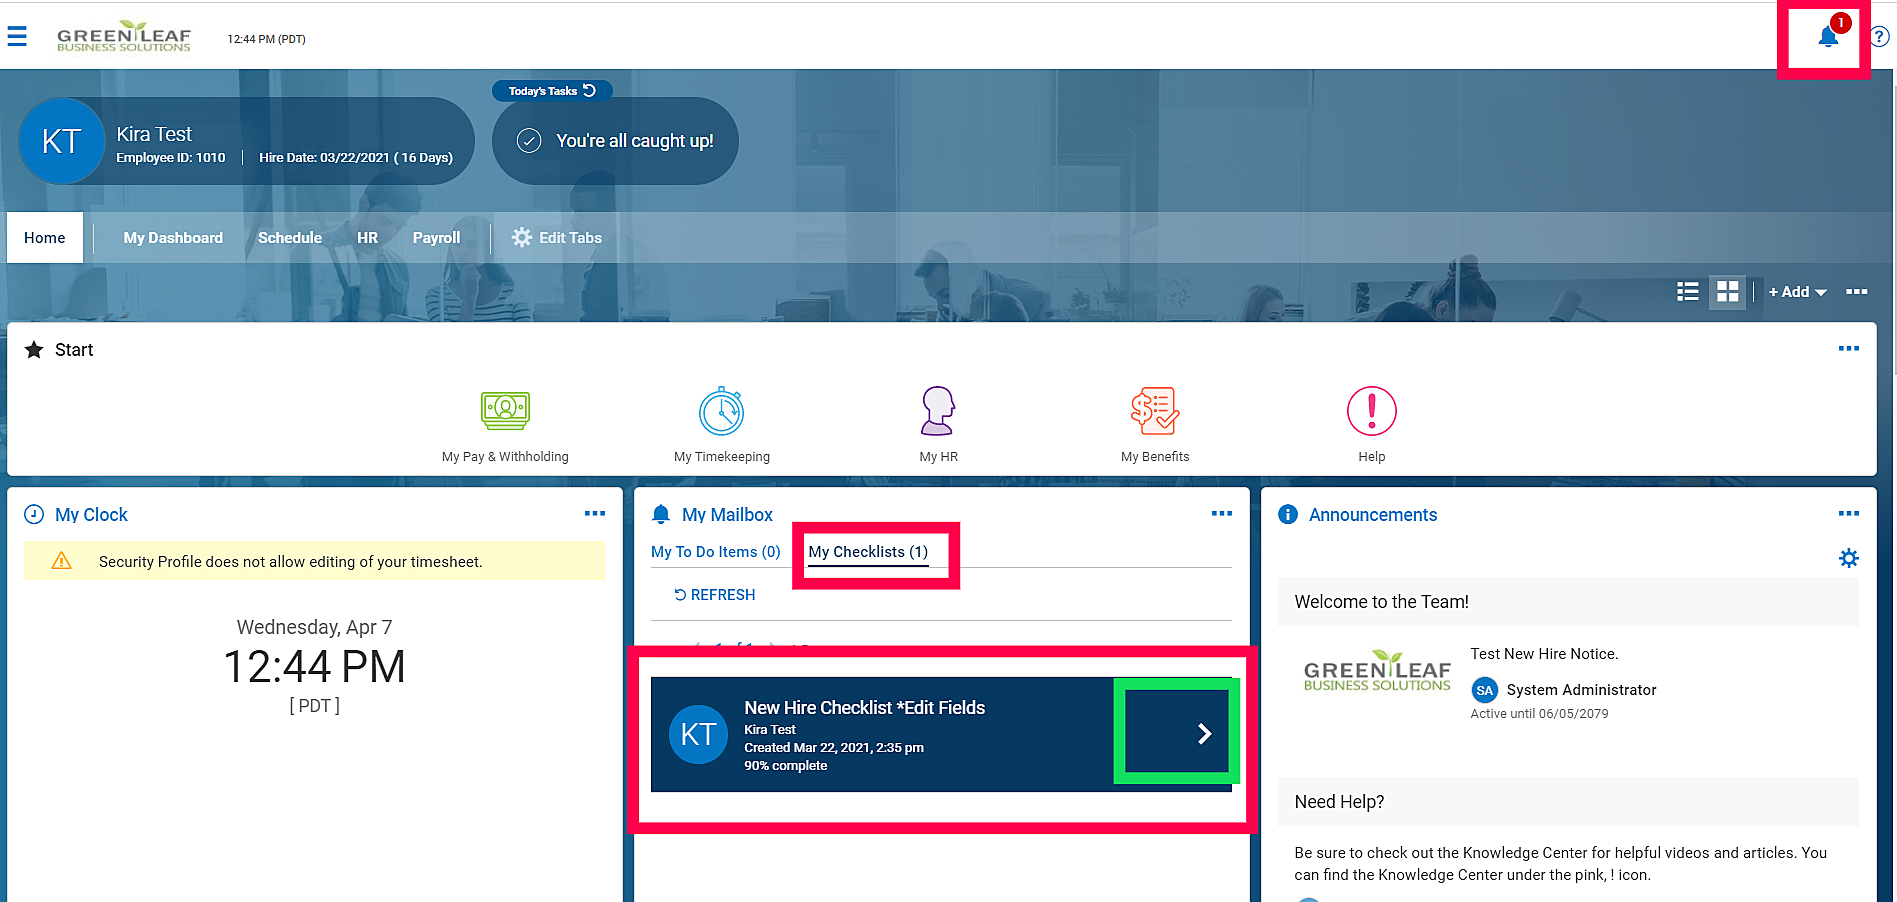
Task: Refresh Today's Tasks
Action: pyautogui.click(x=590, y=91)
